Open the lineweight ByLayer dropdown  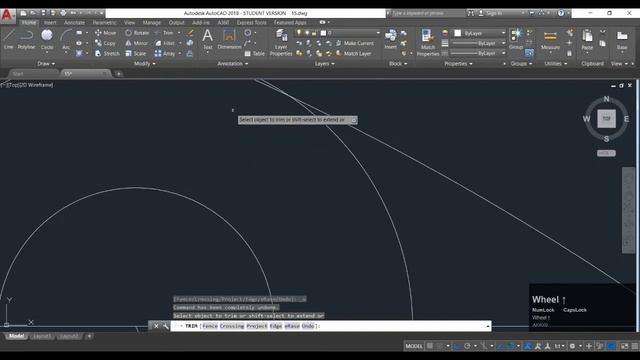pyautogui.click(x=479, y=43)
